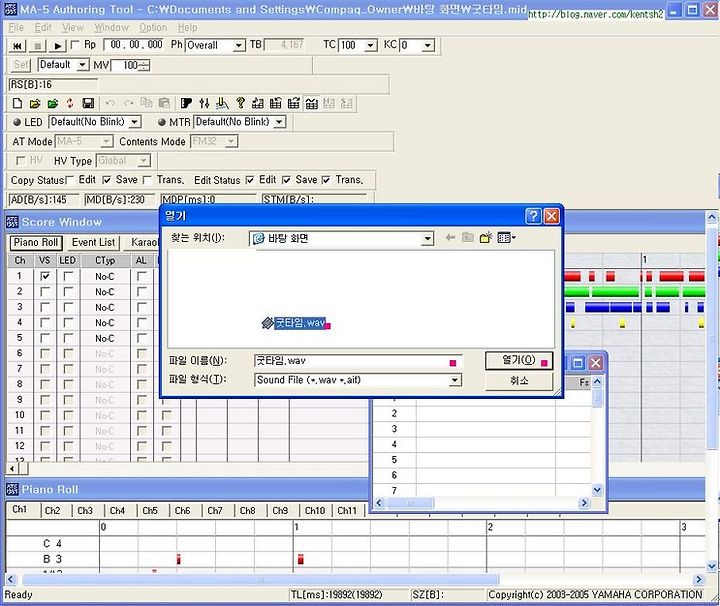
Task: Rewind playback to start
Action: 17,46
